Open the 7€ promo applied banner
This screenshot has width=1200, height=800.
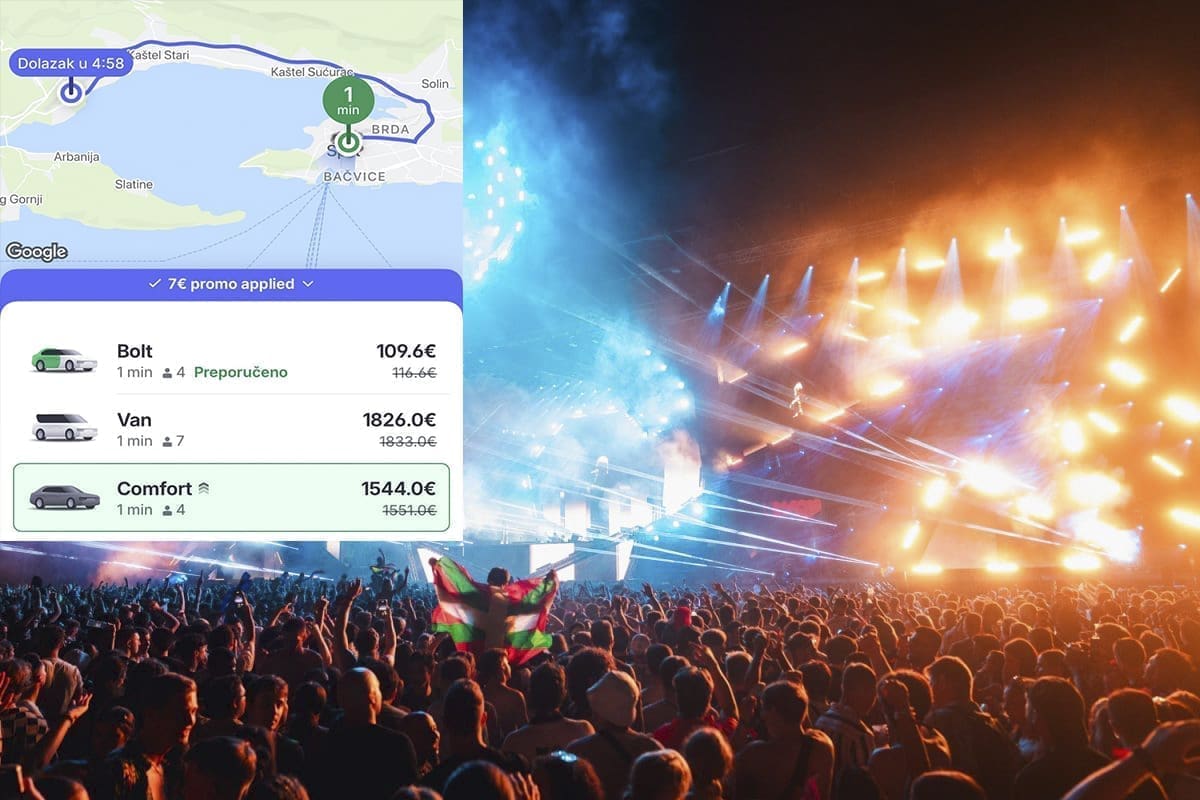coord(231,284)
